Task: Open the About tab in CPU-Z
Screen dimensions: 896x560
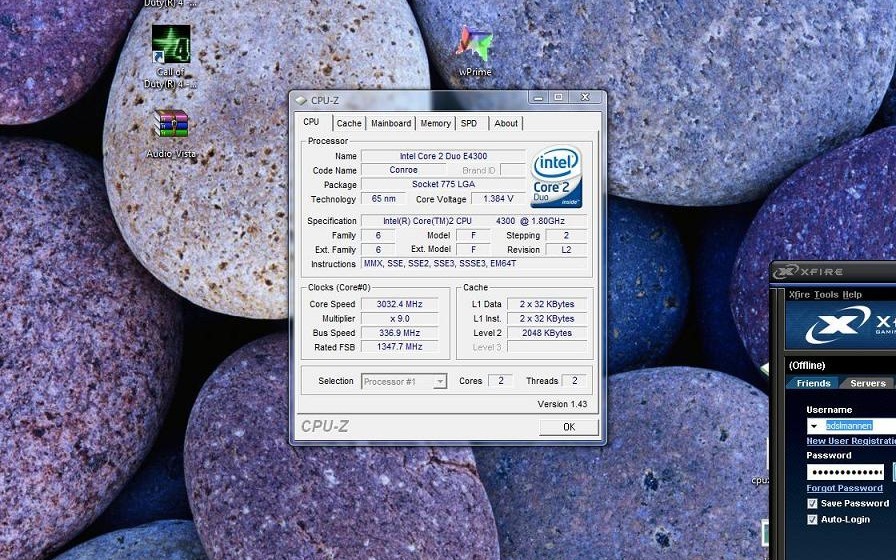Action: coord(506,123)
